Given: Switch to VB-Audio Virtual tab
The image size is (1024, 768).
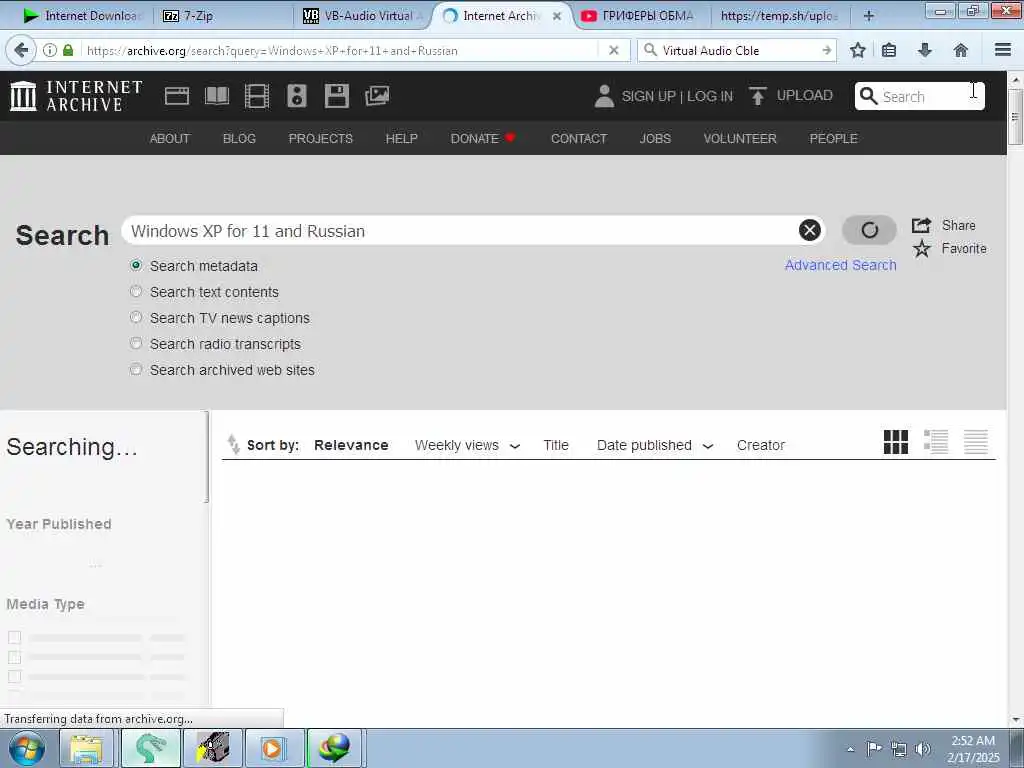Looking at the screenshot, I should [363, 16].
